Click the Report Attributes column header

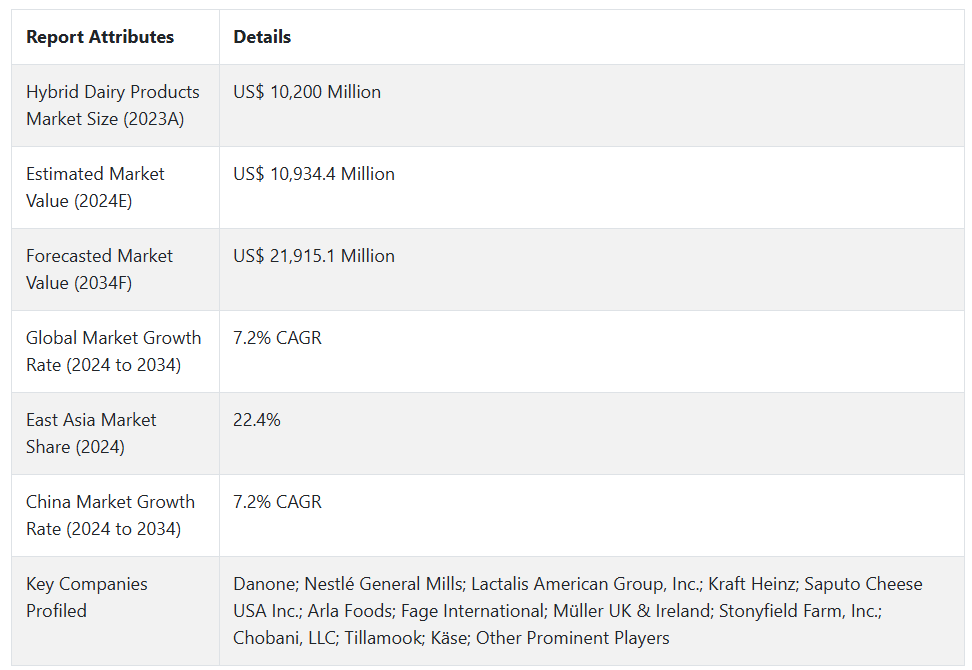pyautogui.click(x=100, y=37)
